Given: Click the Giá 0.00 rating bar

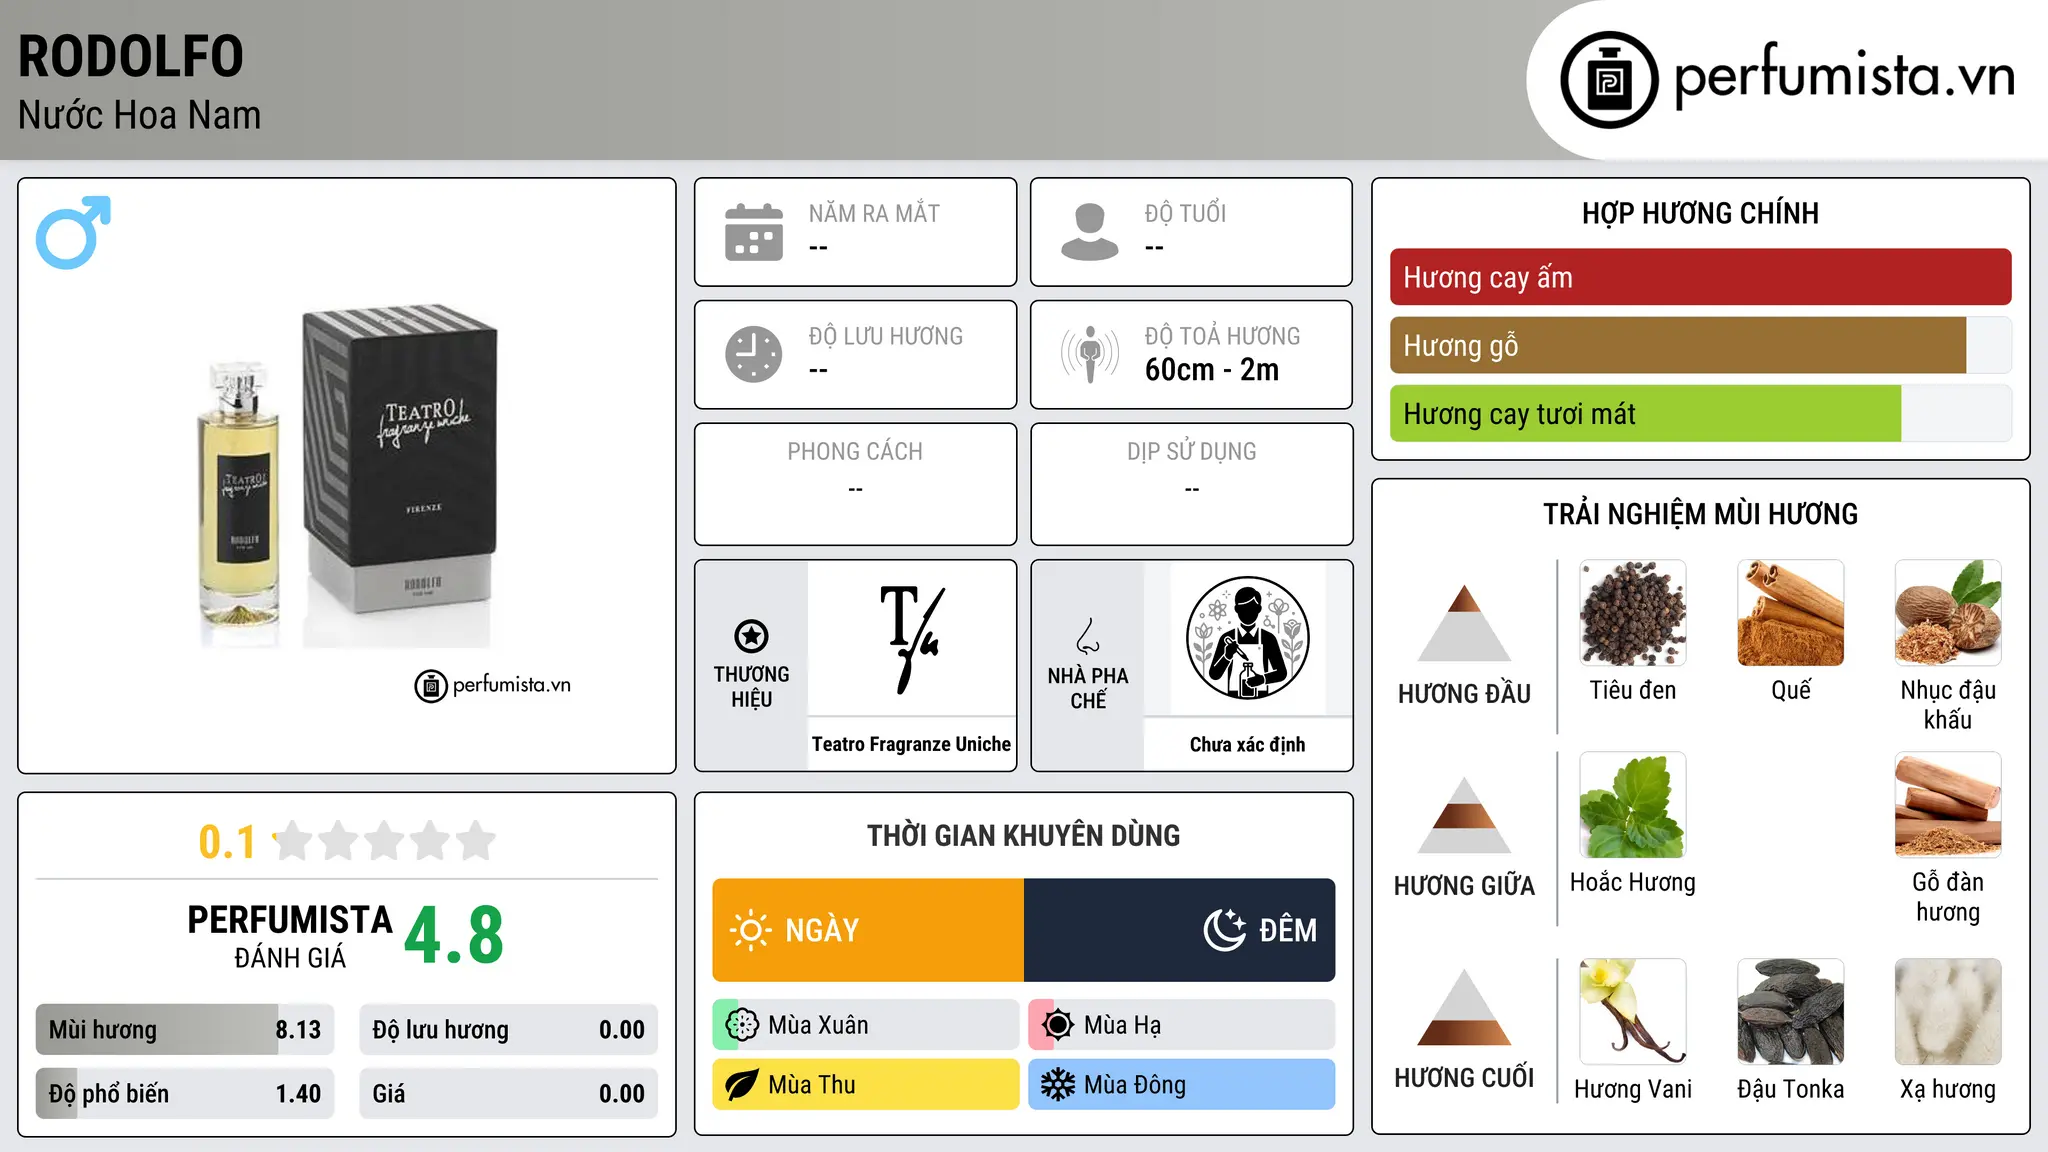Looking at the screenshot, I should coord(508,1094).
